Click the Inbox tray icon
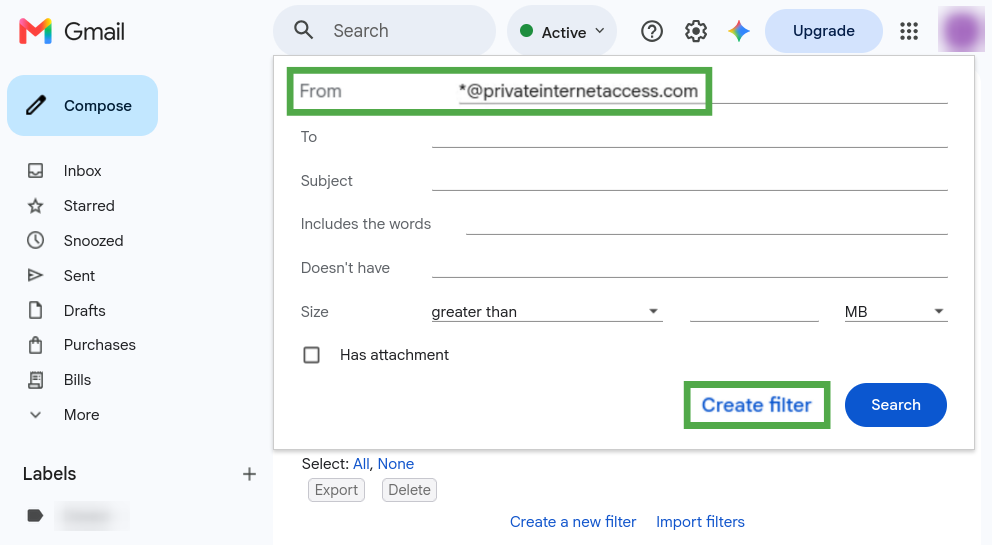 [x=35, y=171]
